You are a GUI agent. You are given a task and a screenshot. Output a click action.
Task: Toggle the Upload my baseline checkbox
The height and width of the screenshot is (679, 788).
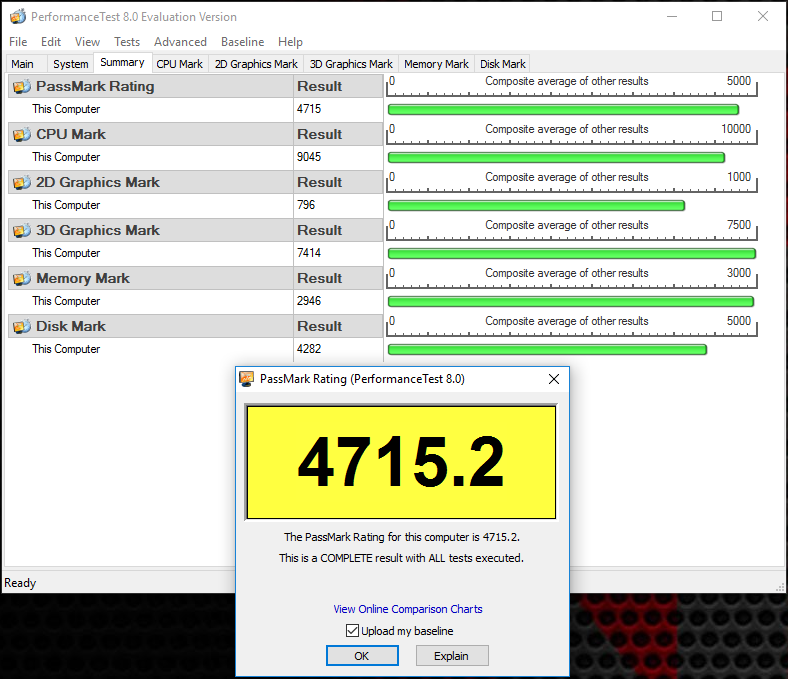point(352,630)
